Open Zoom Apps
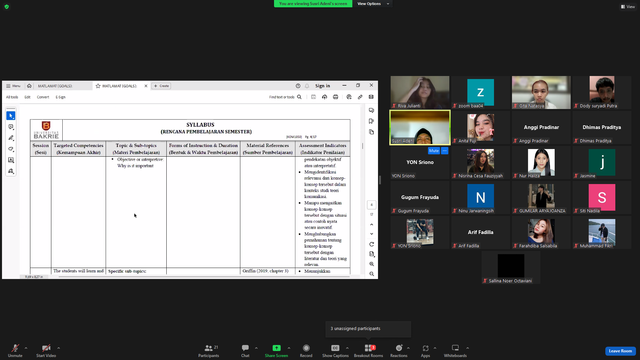The height and width of the screenshot is (360, 640). 425,350
